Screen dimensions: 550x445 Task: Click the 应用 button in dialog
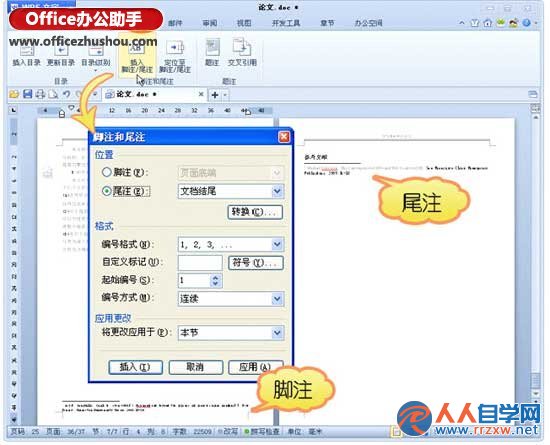(255, 367)
